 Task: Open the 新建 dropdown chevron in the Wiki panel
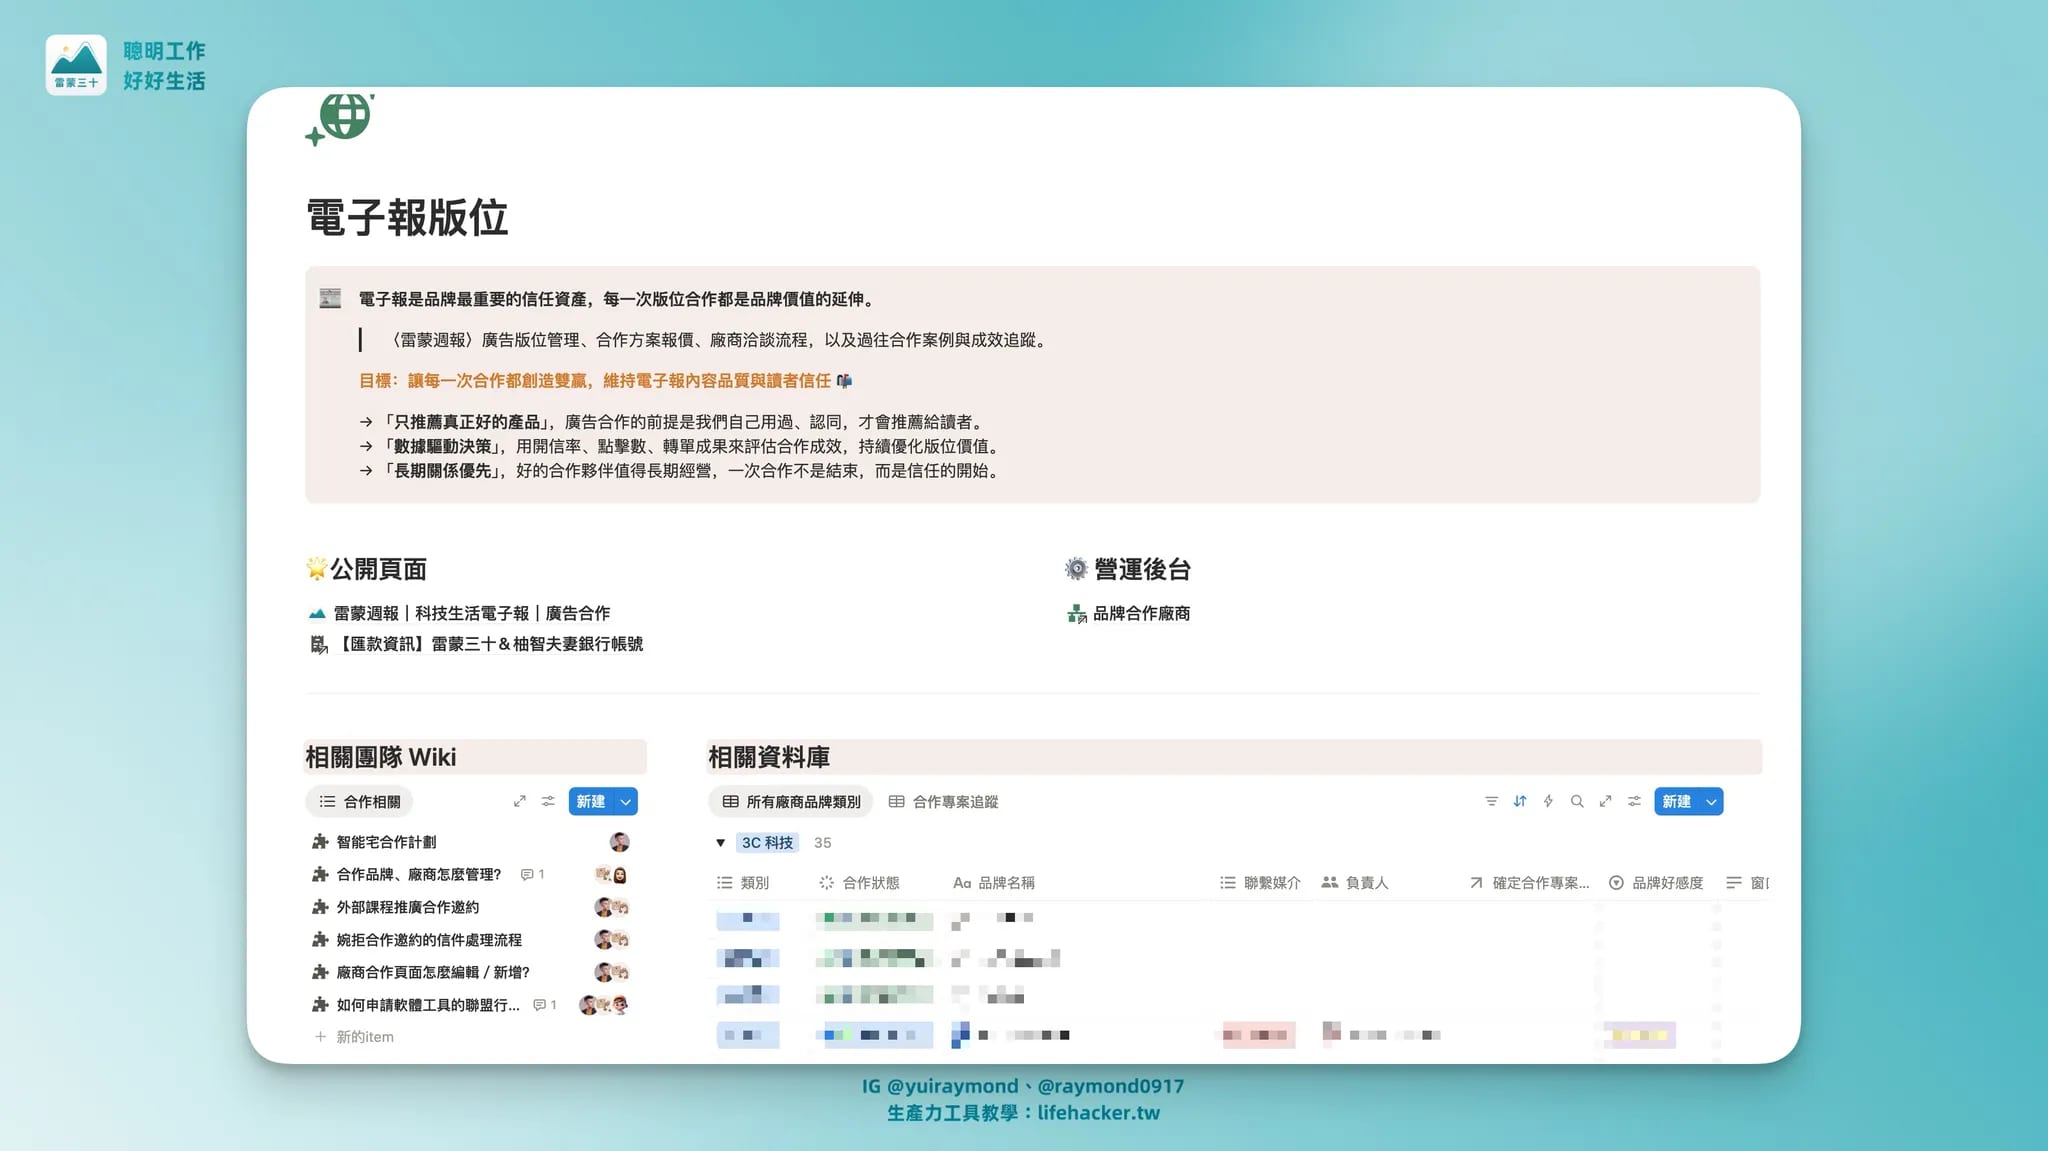tap(626, 800)
